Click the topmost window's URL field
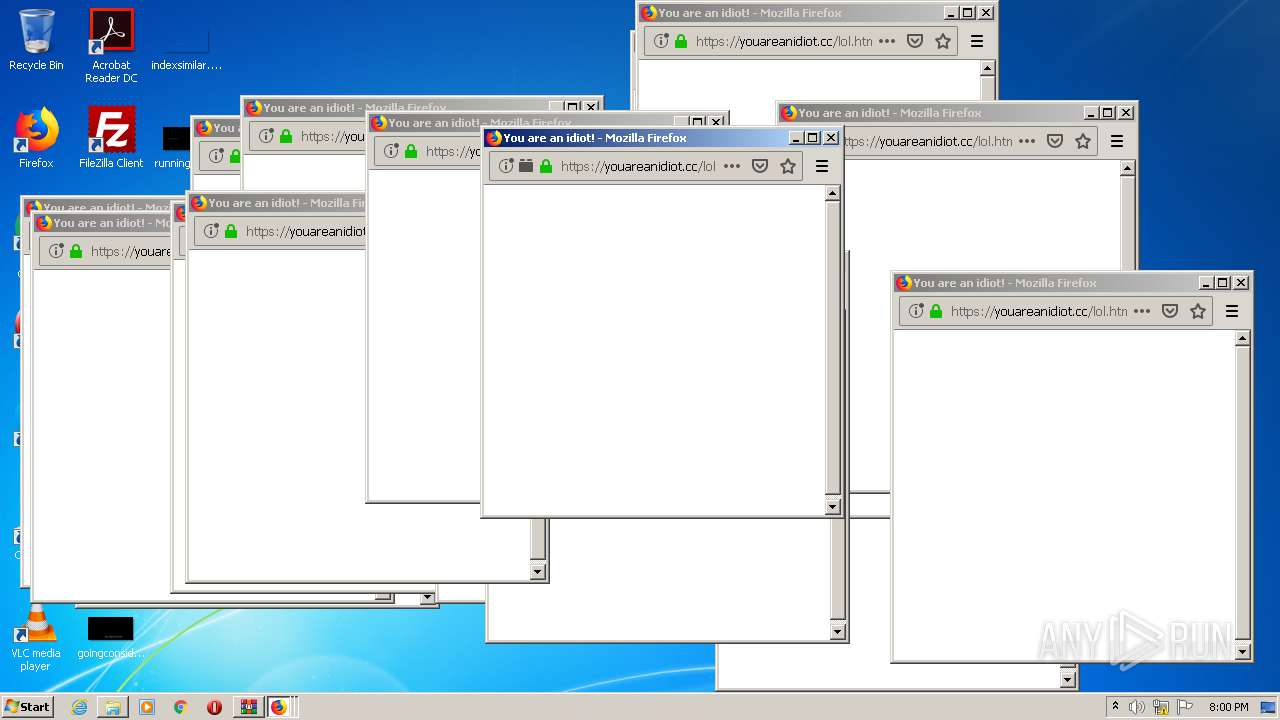Viewport: 1280px width, 720px height. click(x=784, y=41)
